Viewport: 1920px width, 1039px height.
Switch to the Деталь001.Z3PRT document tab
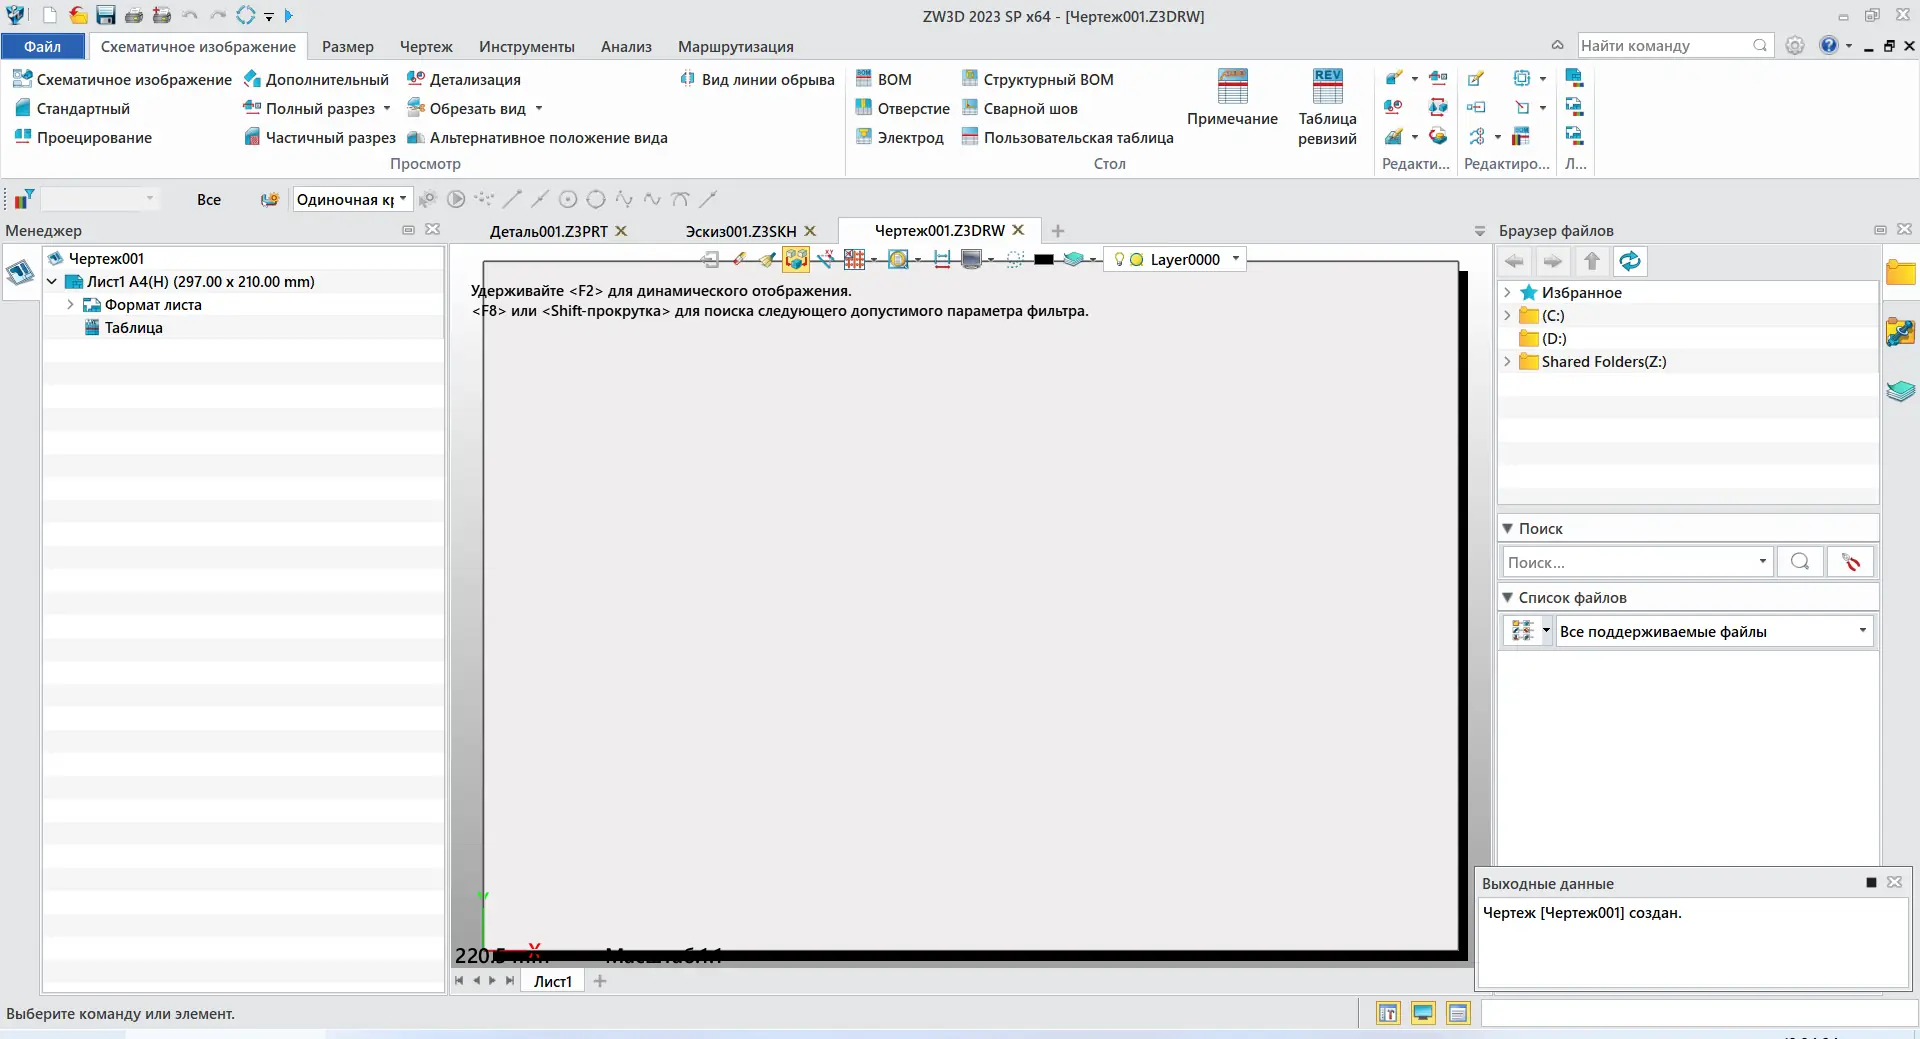click(549, 231)
